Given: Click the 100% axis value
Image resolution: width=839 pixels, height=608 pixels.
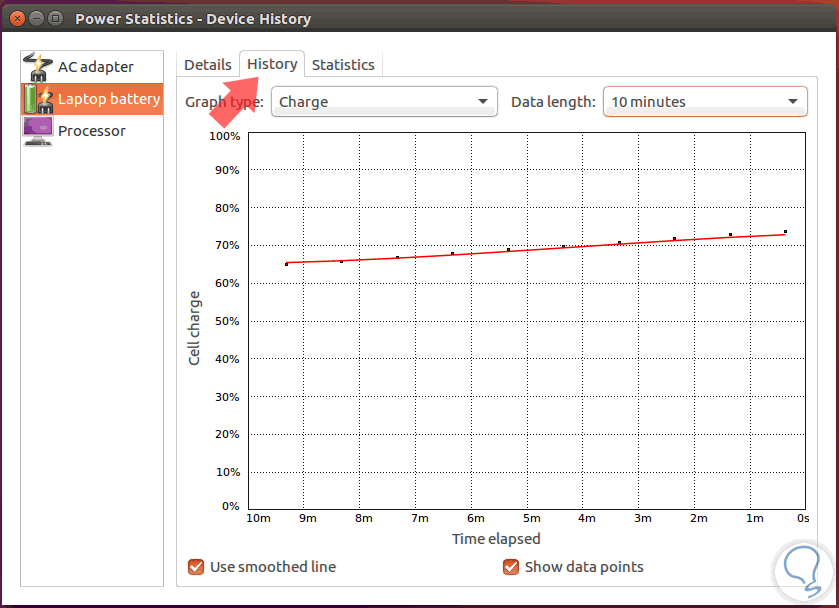Looking at the screenshot, I should coord(225,136).
